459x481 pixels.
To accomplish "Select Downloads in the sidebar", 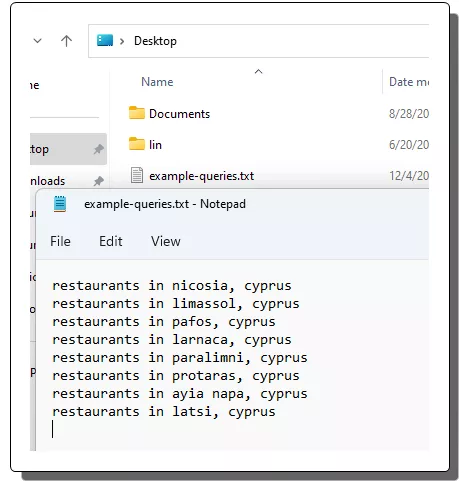I will [x=47, y=181].
